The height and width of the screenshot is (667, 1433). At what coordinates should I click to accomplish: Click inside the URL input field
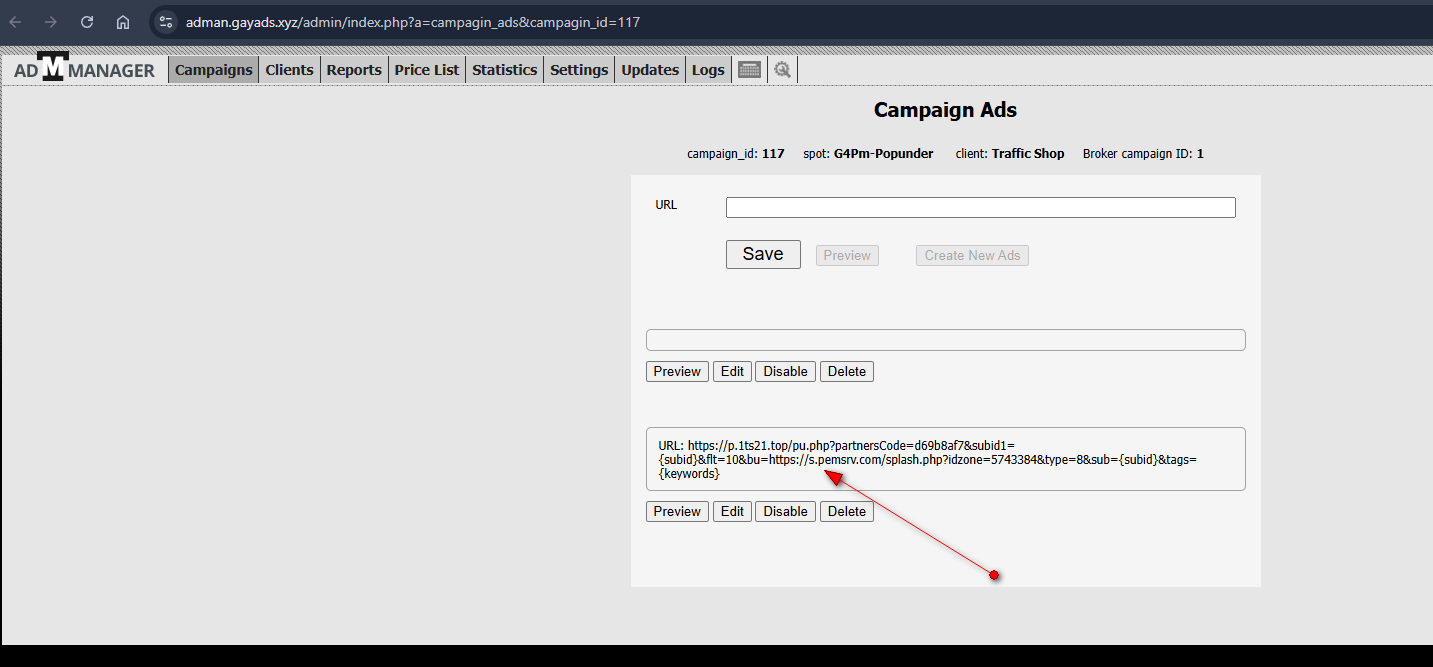pyautogui.click(x=980, y=207)
